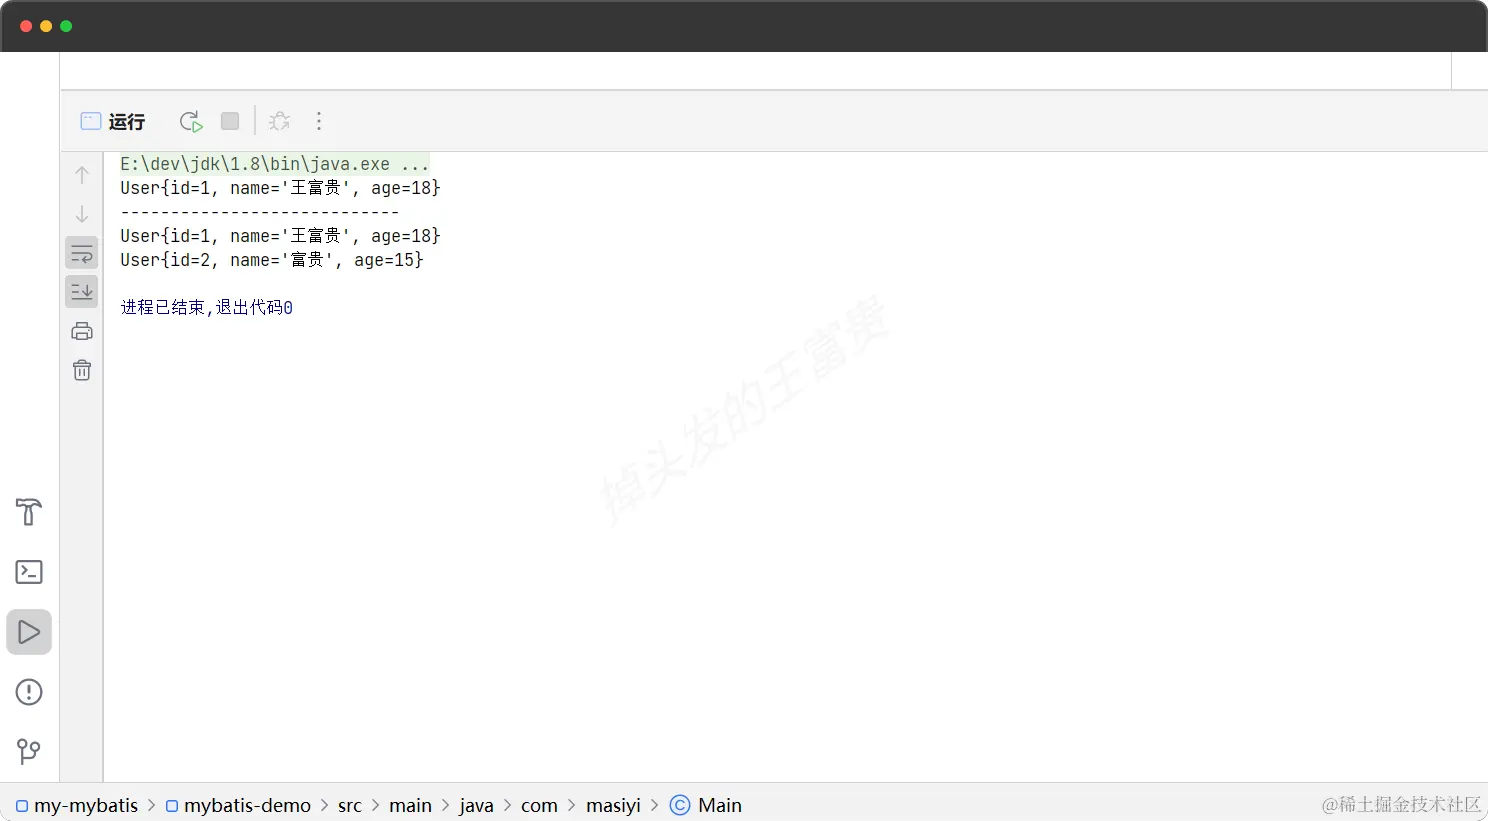1488x821 pixels.
Task: Click the dashed separator output line
Action: pyautogui.click(x=260, y=212)
